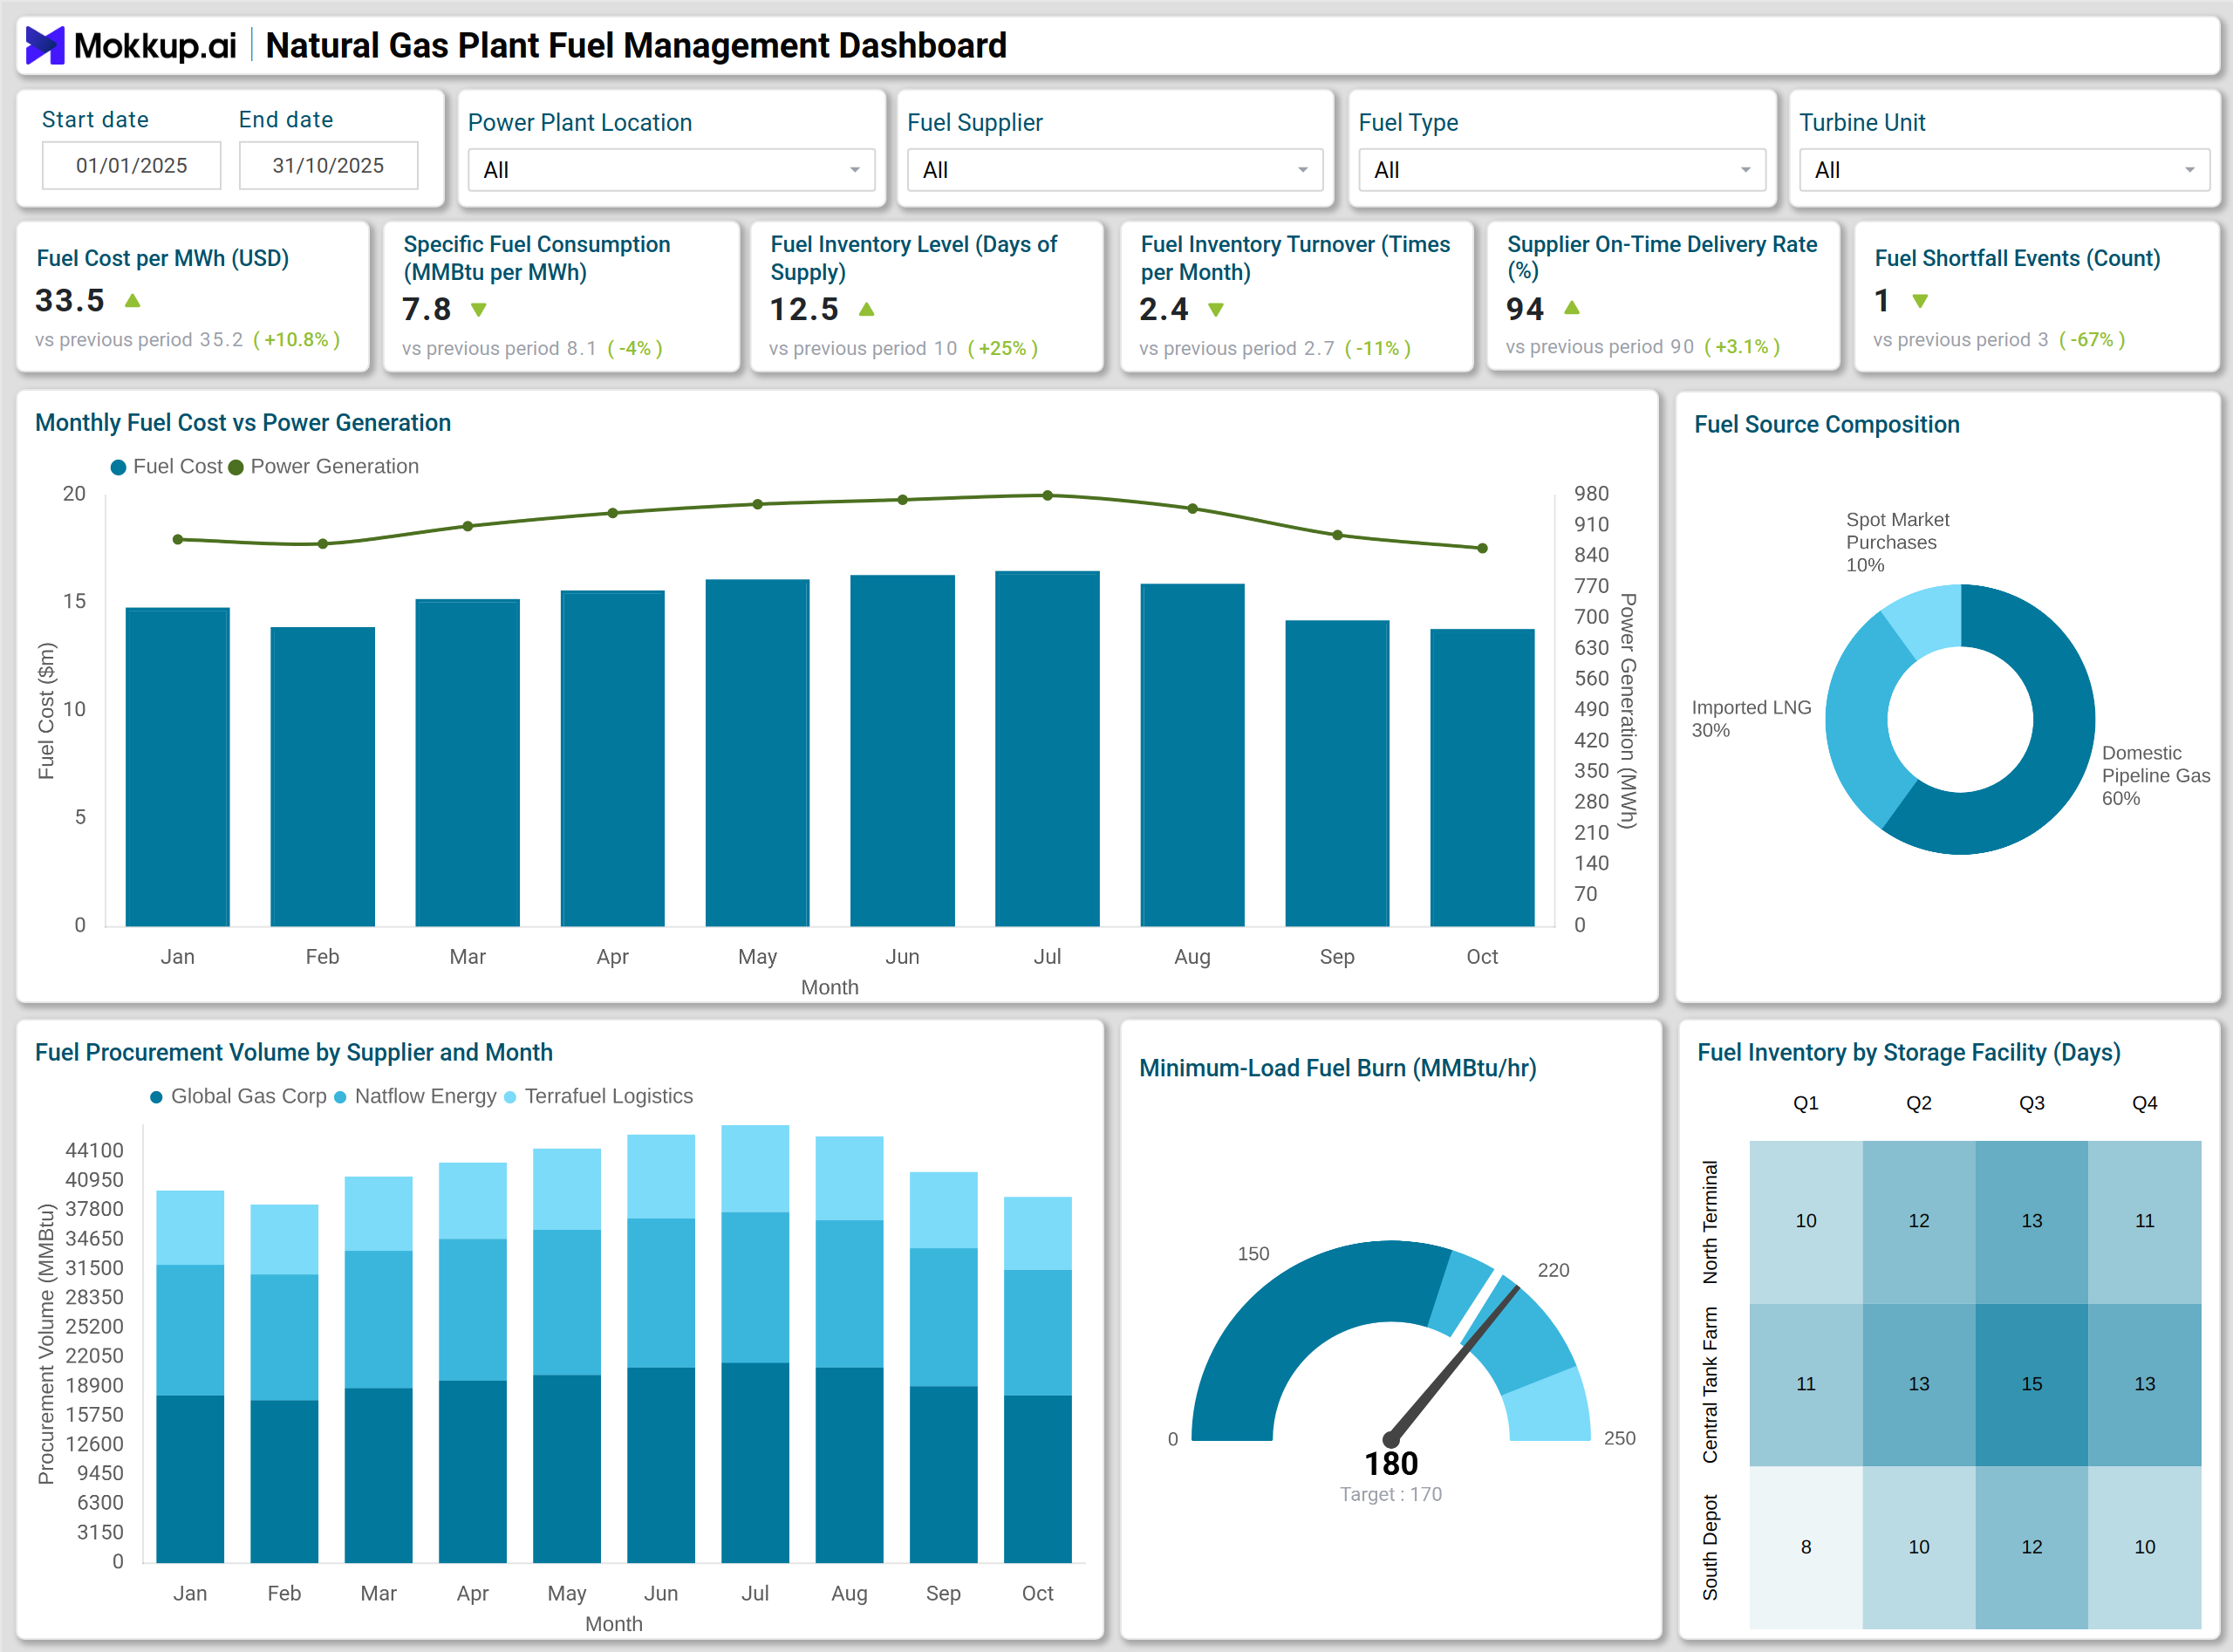Click the May Natflow Energy bar segment

[567, 1302]
